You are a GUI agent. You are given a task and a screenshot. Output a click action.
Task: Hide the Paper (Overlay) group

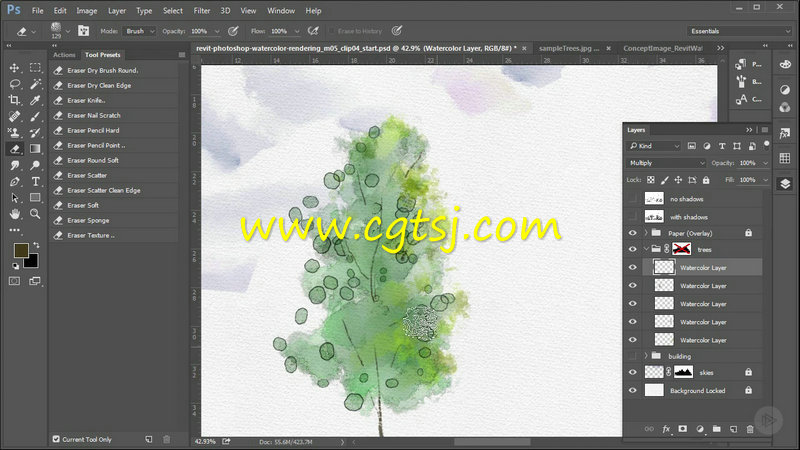[633, 233]
